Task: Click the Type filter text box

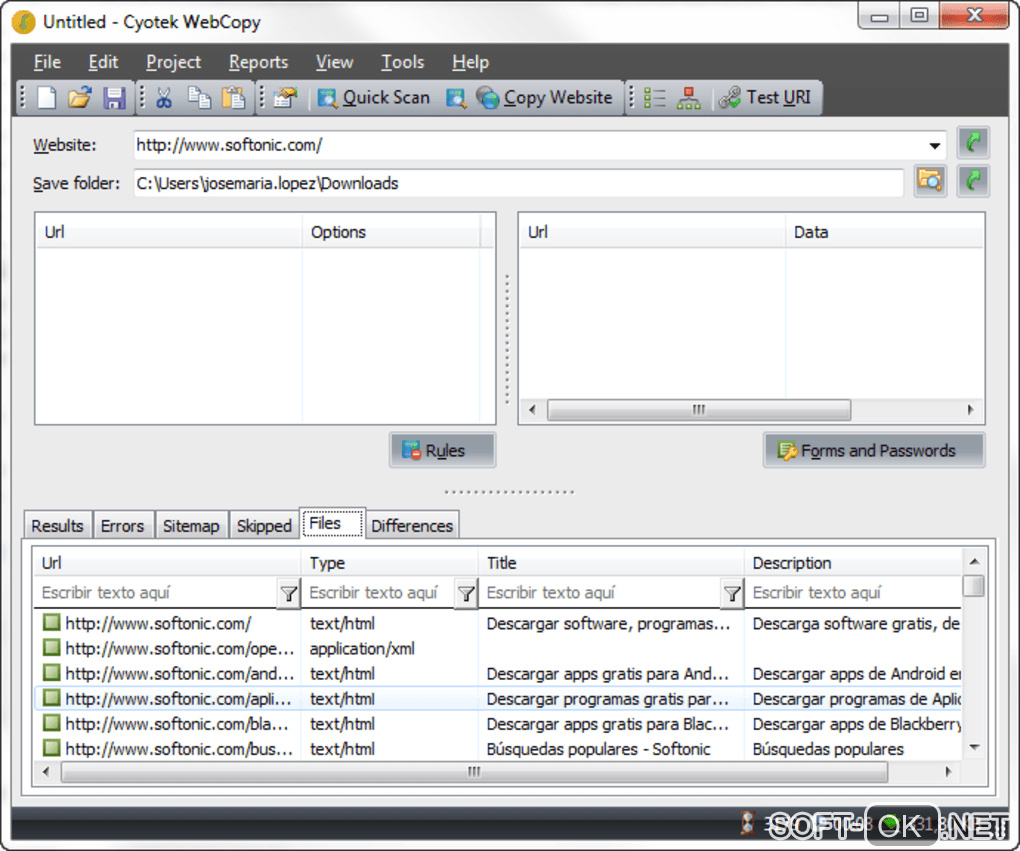Action: (x=379, y=593)
